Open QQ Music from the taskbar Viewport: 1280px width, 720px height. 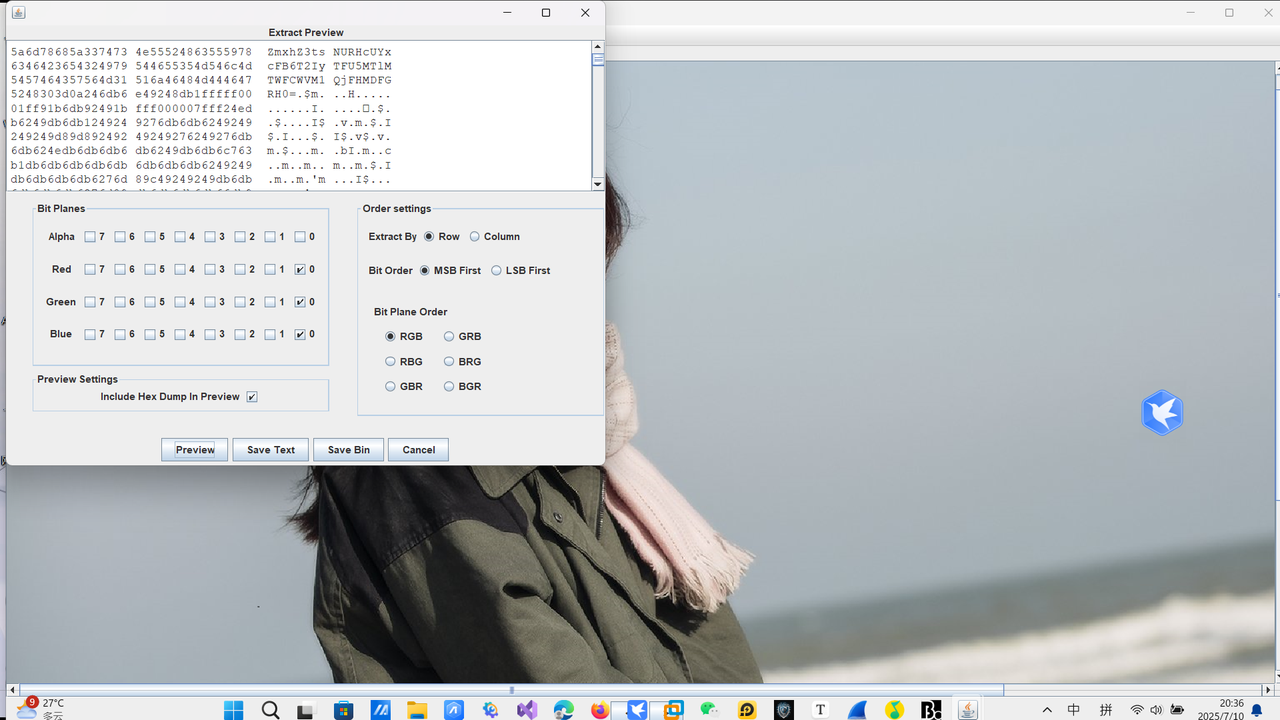893,709
